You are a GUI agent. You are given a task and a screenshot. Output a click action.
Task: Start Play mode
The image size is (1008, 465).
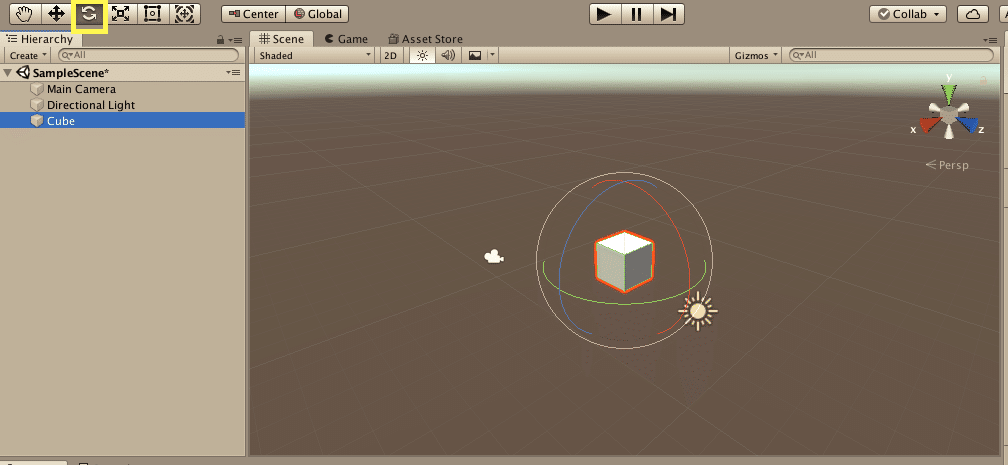point(604,14)
